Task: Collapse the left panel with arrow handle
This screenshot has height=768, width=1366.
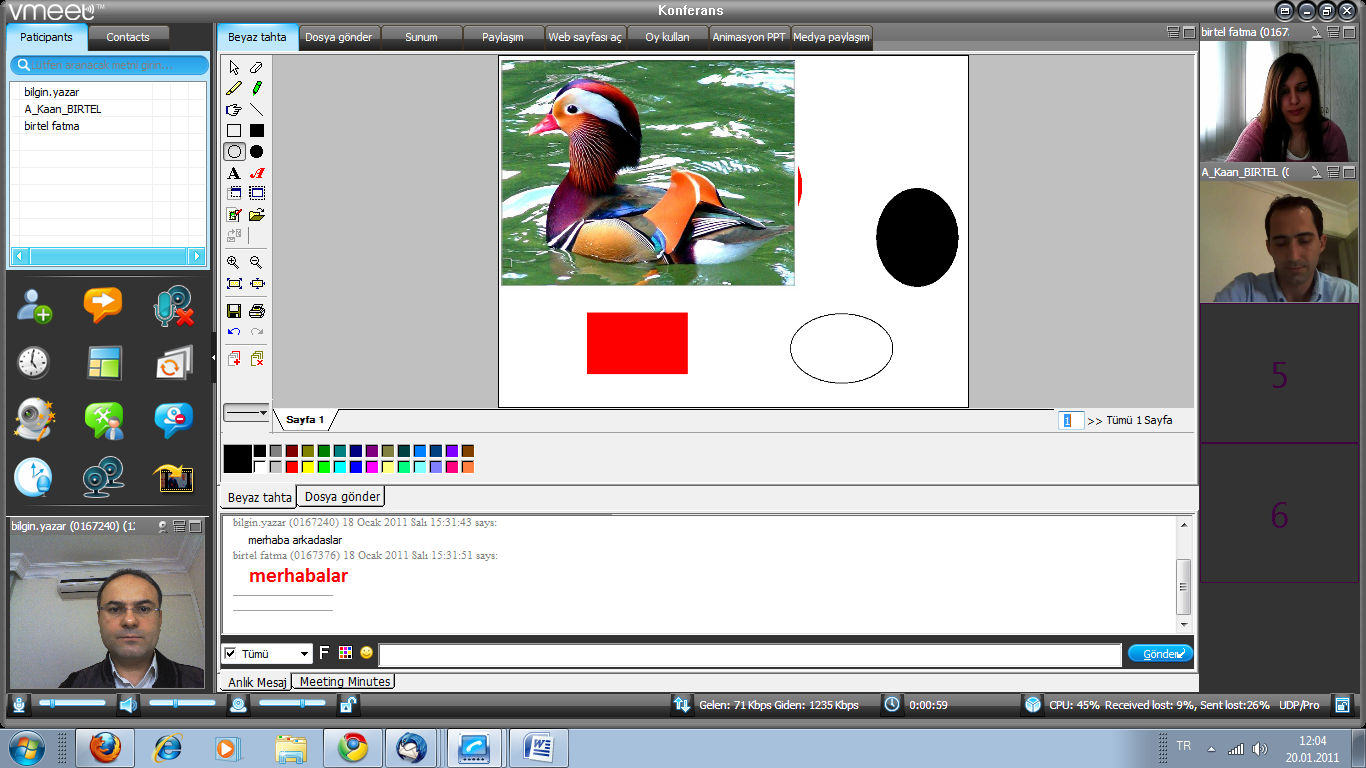Action: [213, 357]
